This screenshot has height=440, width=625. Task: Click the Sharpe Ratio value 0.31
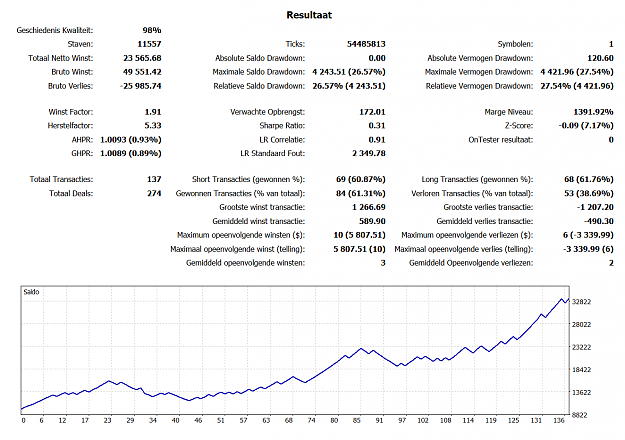point(377,126)
